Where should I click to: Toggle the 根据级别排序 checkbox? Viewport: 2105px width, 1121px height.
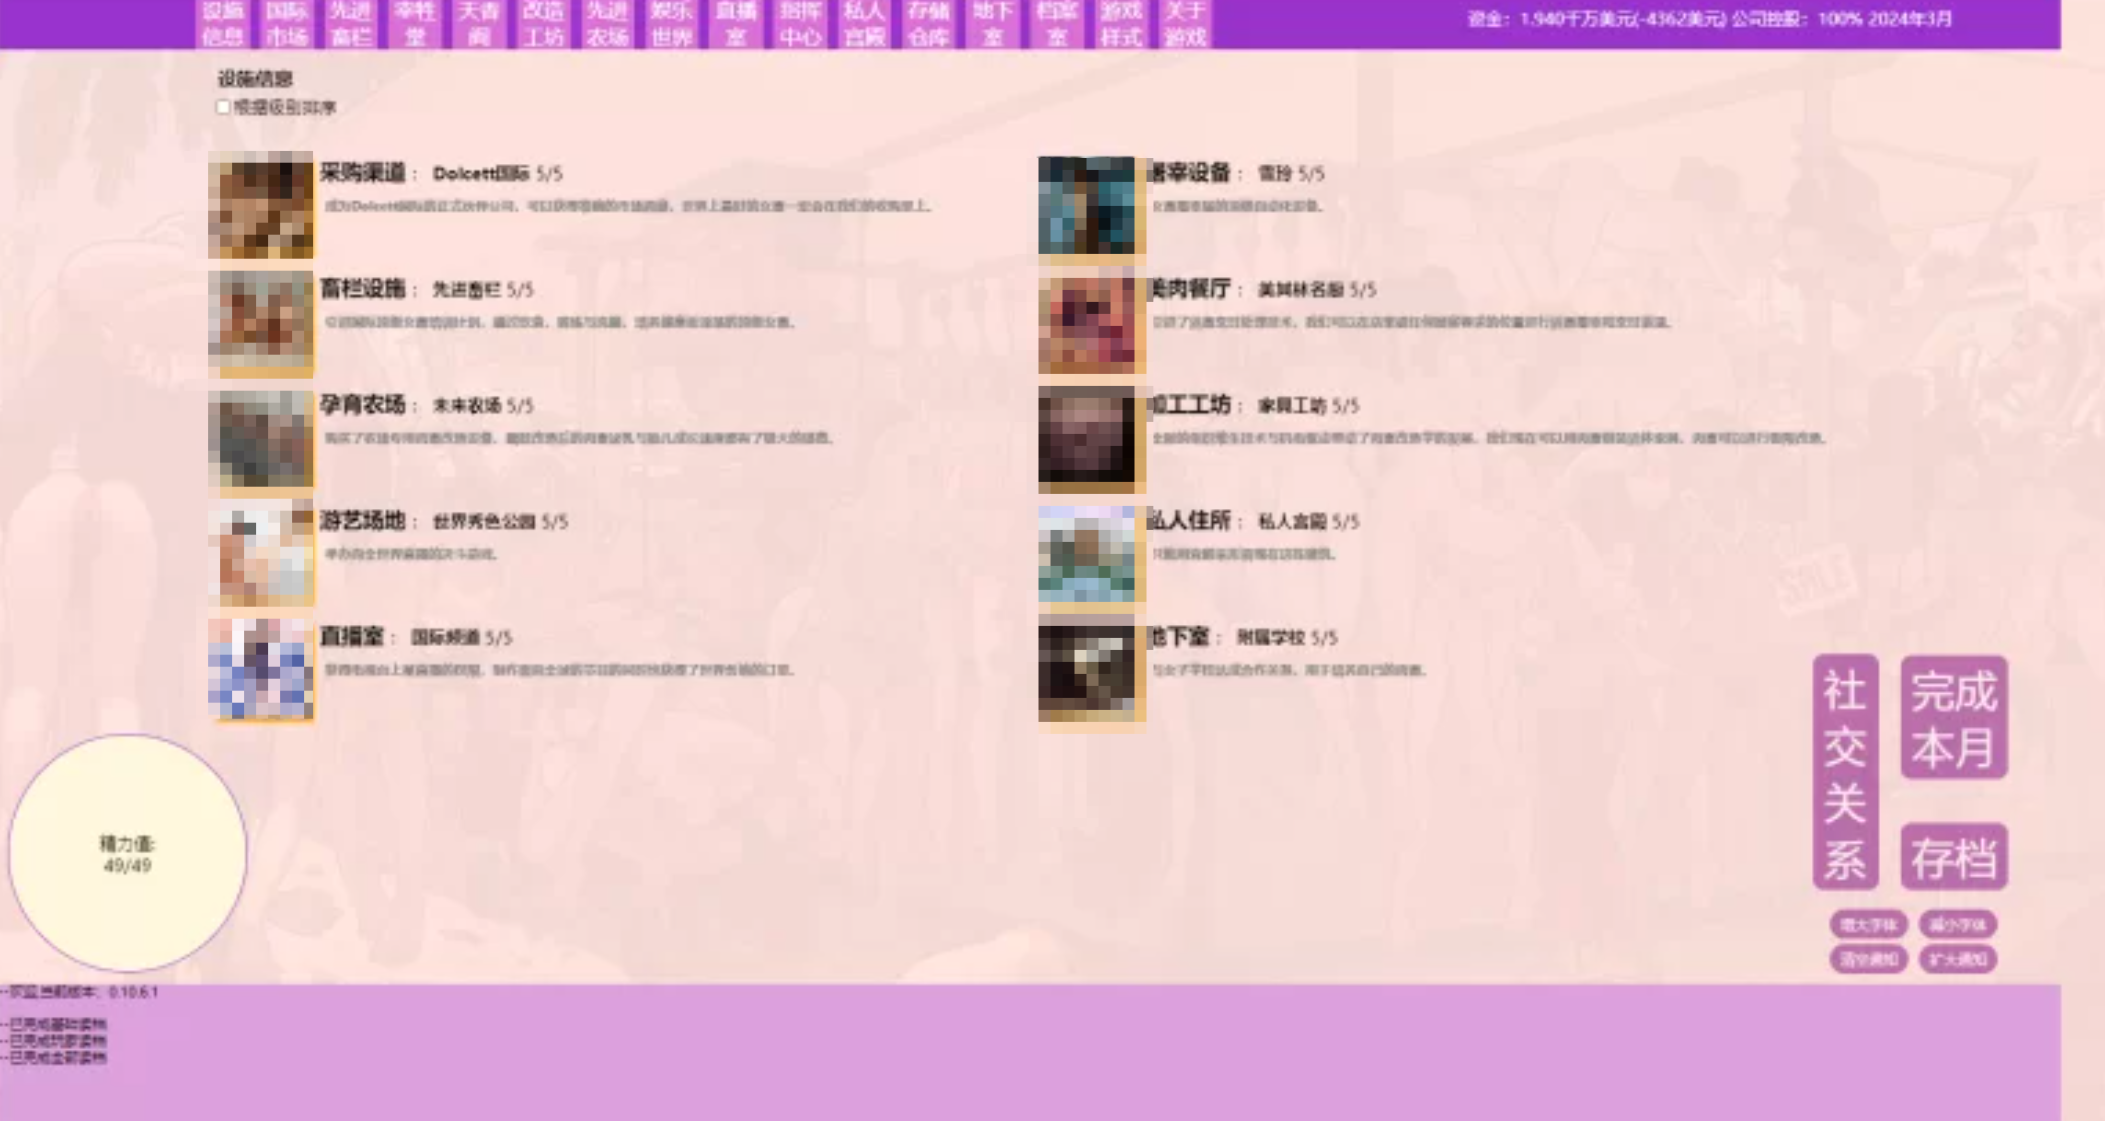point(223,107)
